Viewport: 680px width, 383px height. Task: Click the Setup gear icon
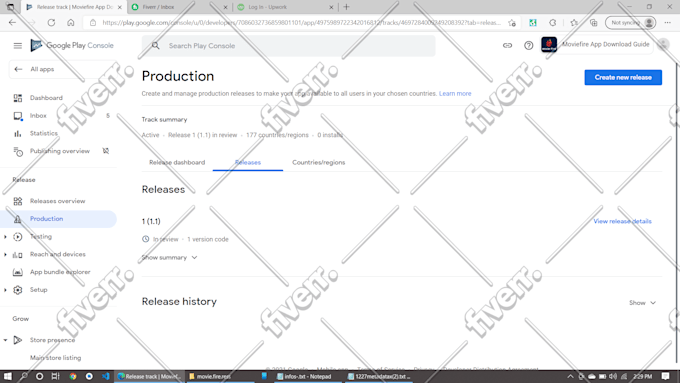tap(18, 290)
